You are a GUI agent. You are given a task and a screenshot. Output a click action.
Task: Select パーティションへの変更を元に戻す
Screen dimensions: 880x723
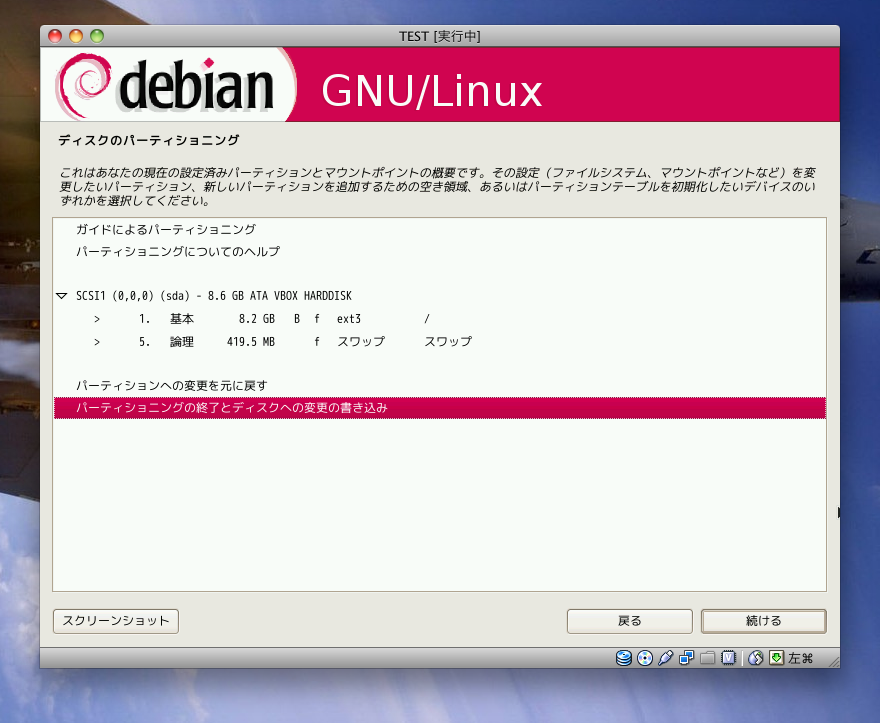tap(439, 386)
